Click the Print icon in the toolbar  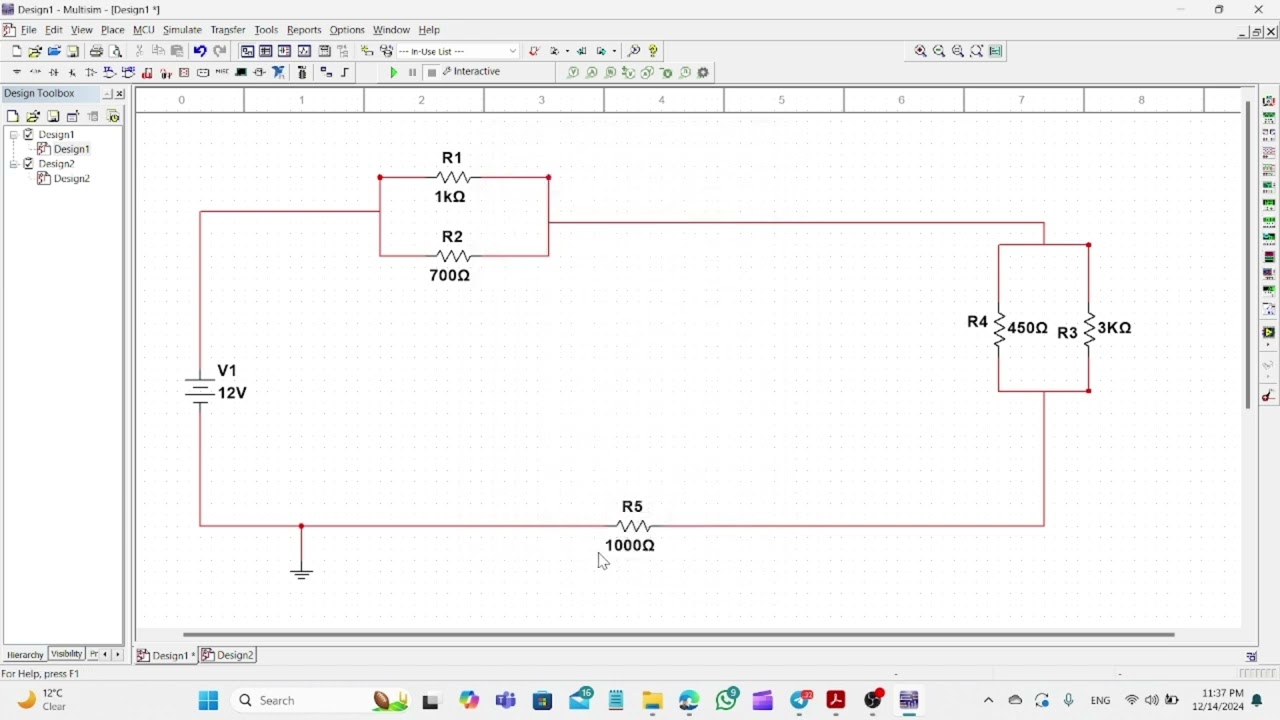[96, 51]
